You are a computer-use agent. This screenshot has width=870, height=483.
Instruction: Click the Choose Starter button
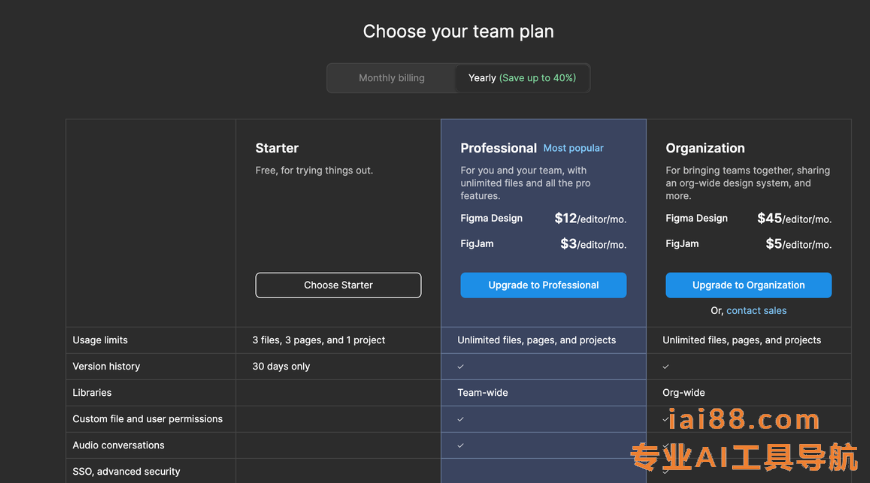tap(338, 285)
